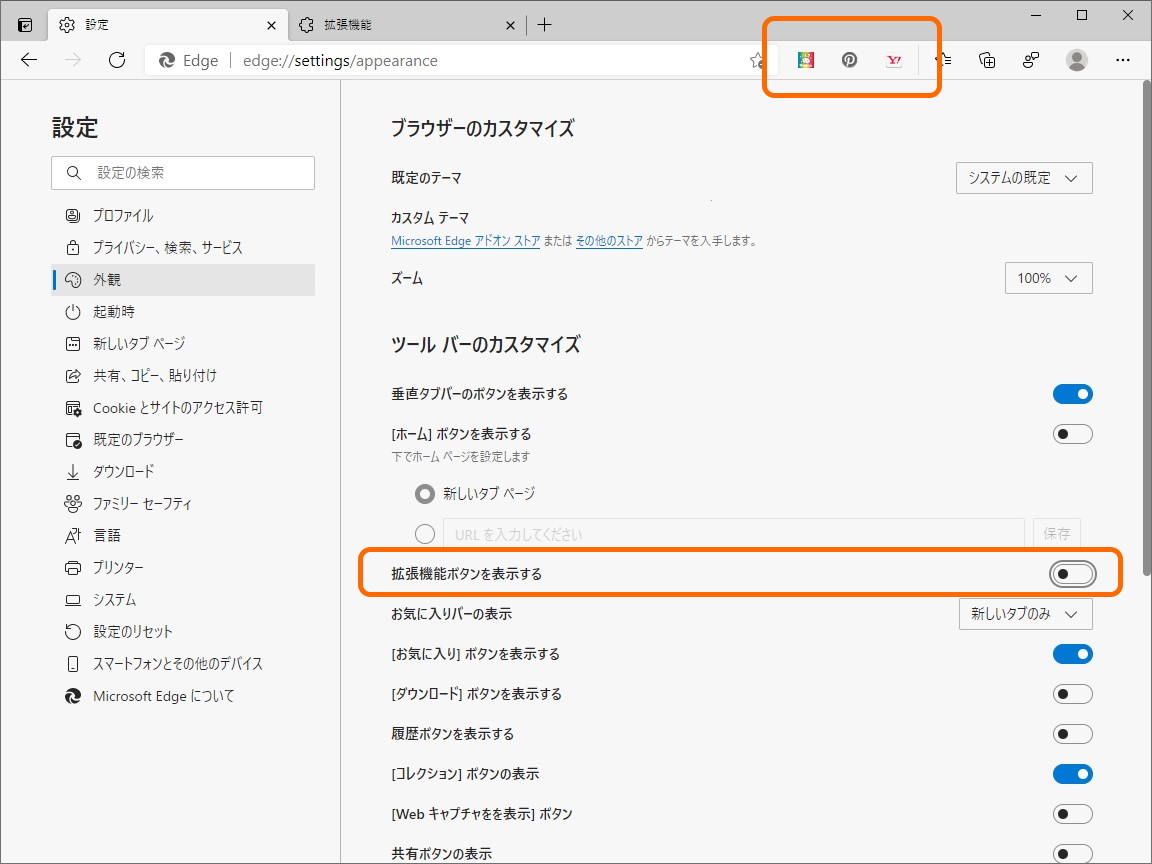Open the お気に入りバーの表示 dropdown
Viewport: 1152px width, 864px height.
[1025, 613]
